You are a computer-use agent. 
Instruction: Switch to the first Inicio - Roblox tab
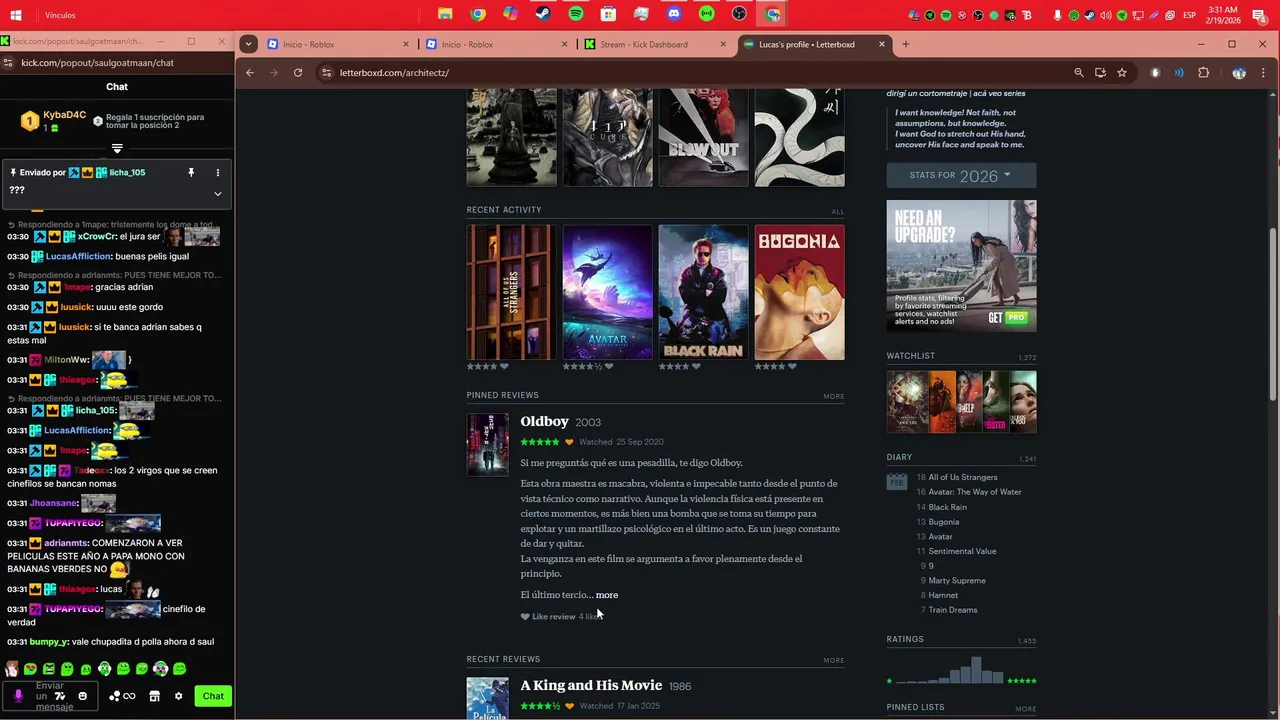[338, 44]
